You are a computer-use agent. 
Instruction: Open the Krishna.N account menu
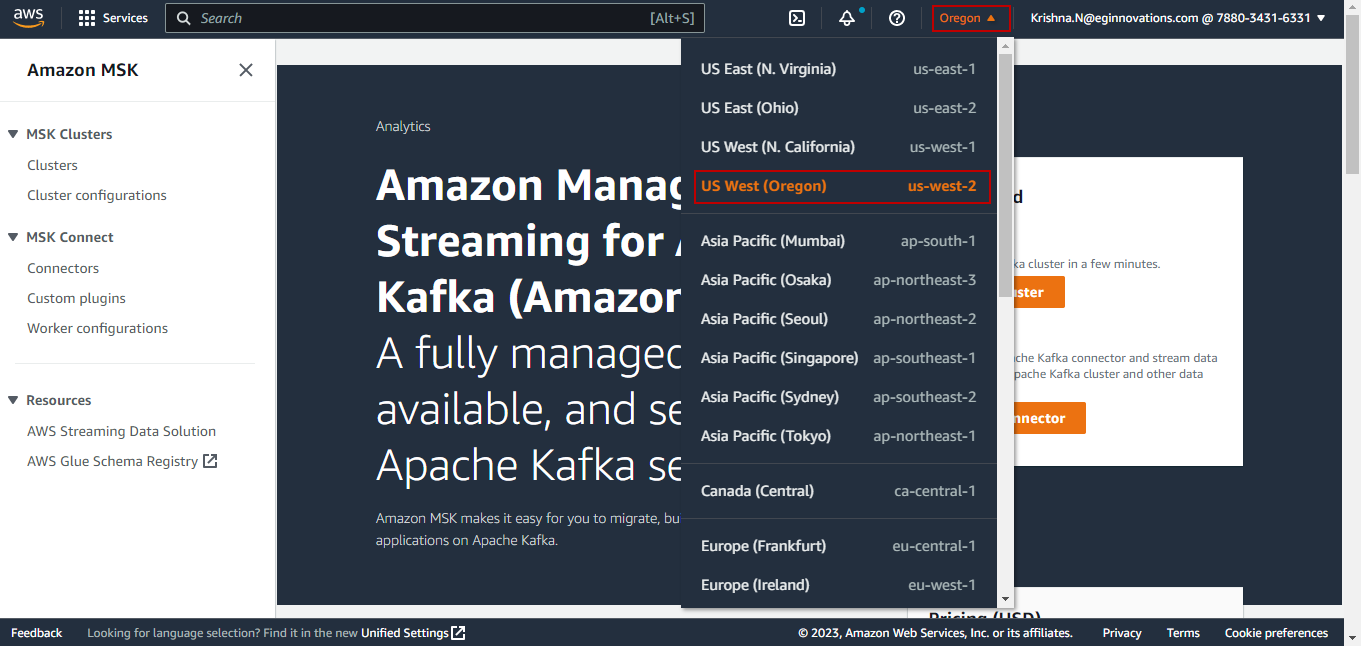point(1178,18)
